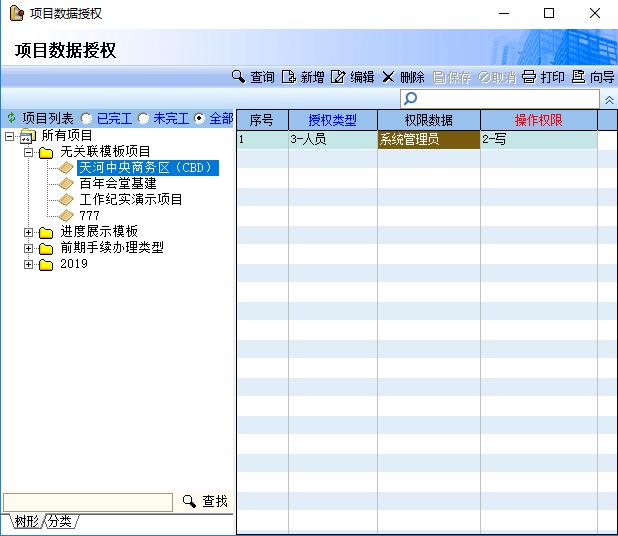Open the 向导 wizard from toolbar

(593, 77)
